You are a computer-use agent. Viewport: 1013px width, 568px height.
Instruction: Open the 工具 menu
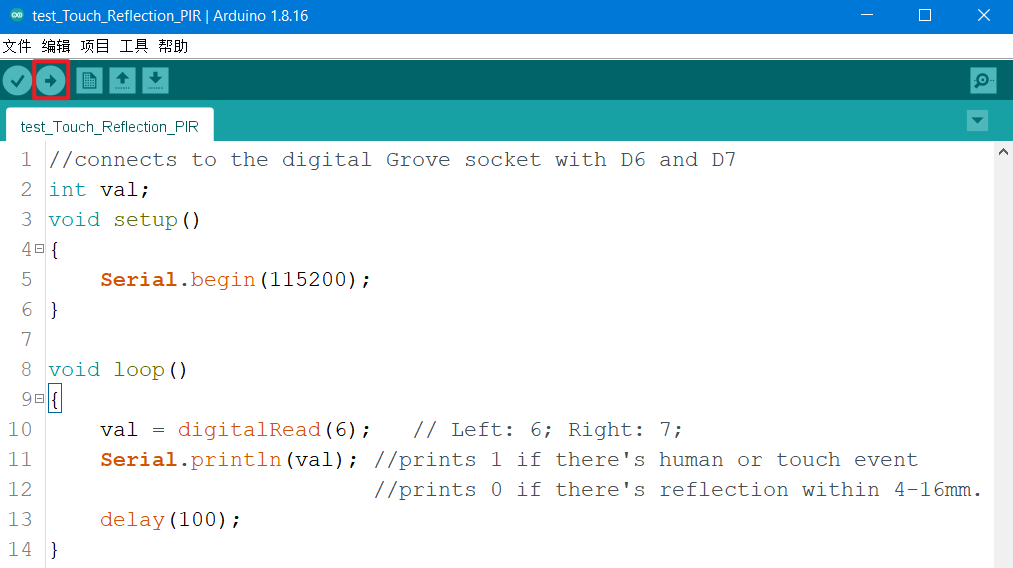(x=134, y=46)
